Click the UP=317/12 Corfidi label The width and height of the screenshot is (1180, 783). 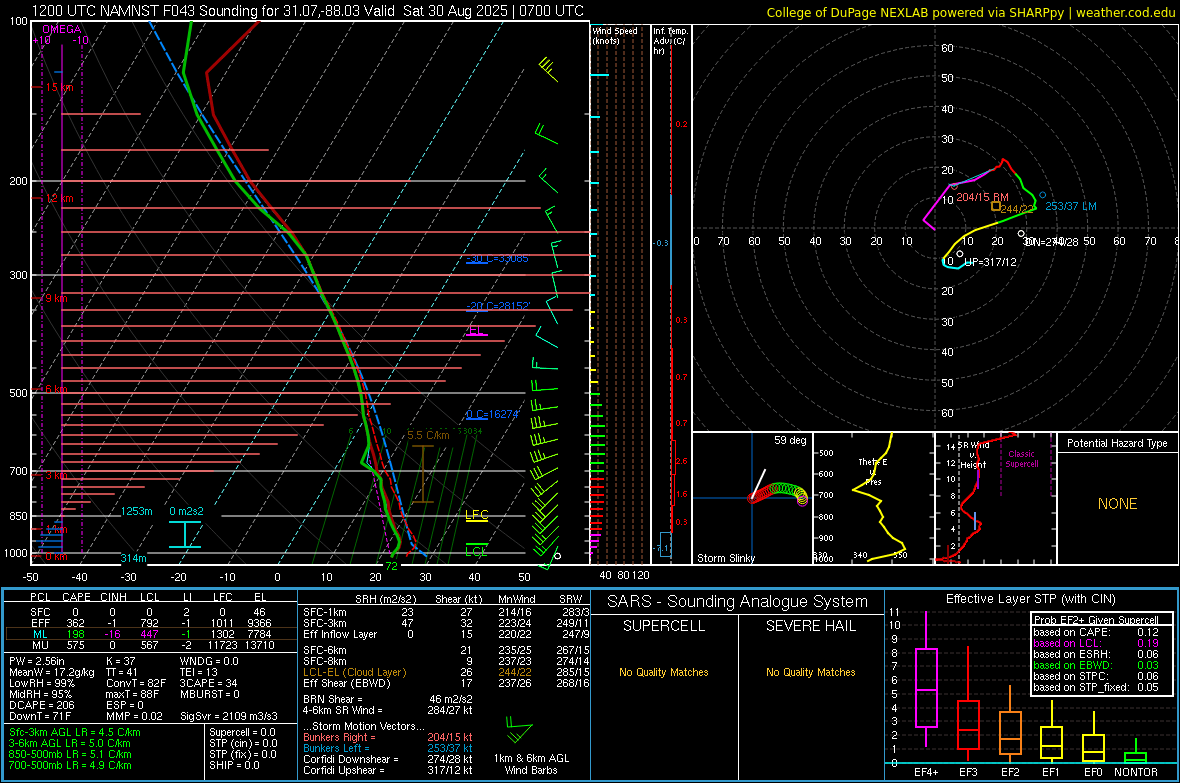point(990,262)
